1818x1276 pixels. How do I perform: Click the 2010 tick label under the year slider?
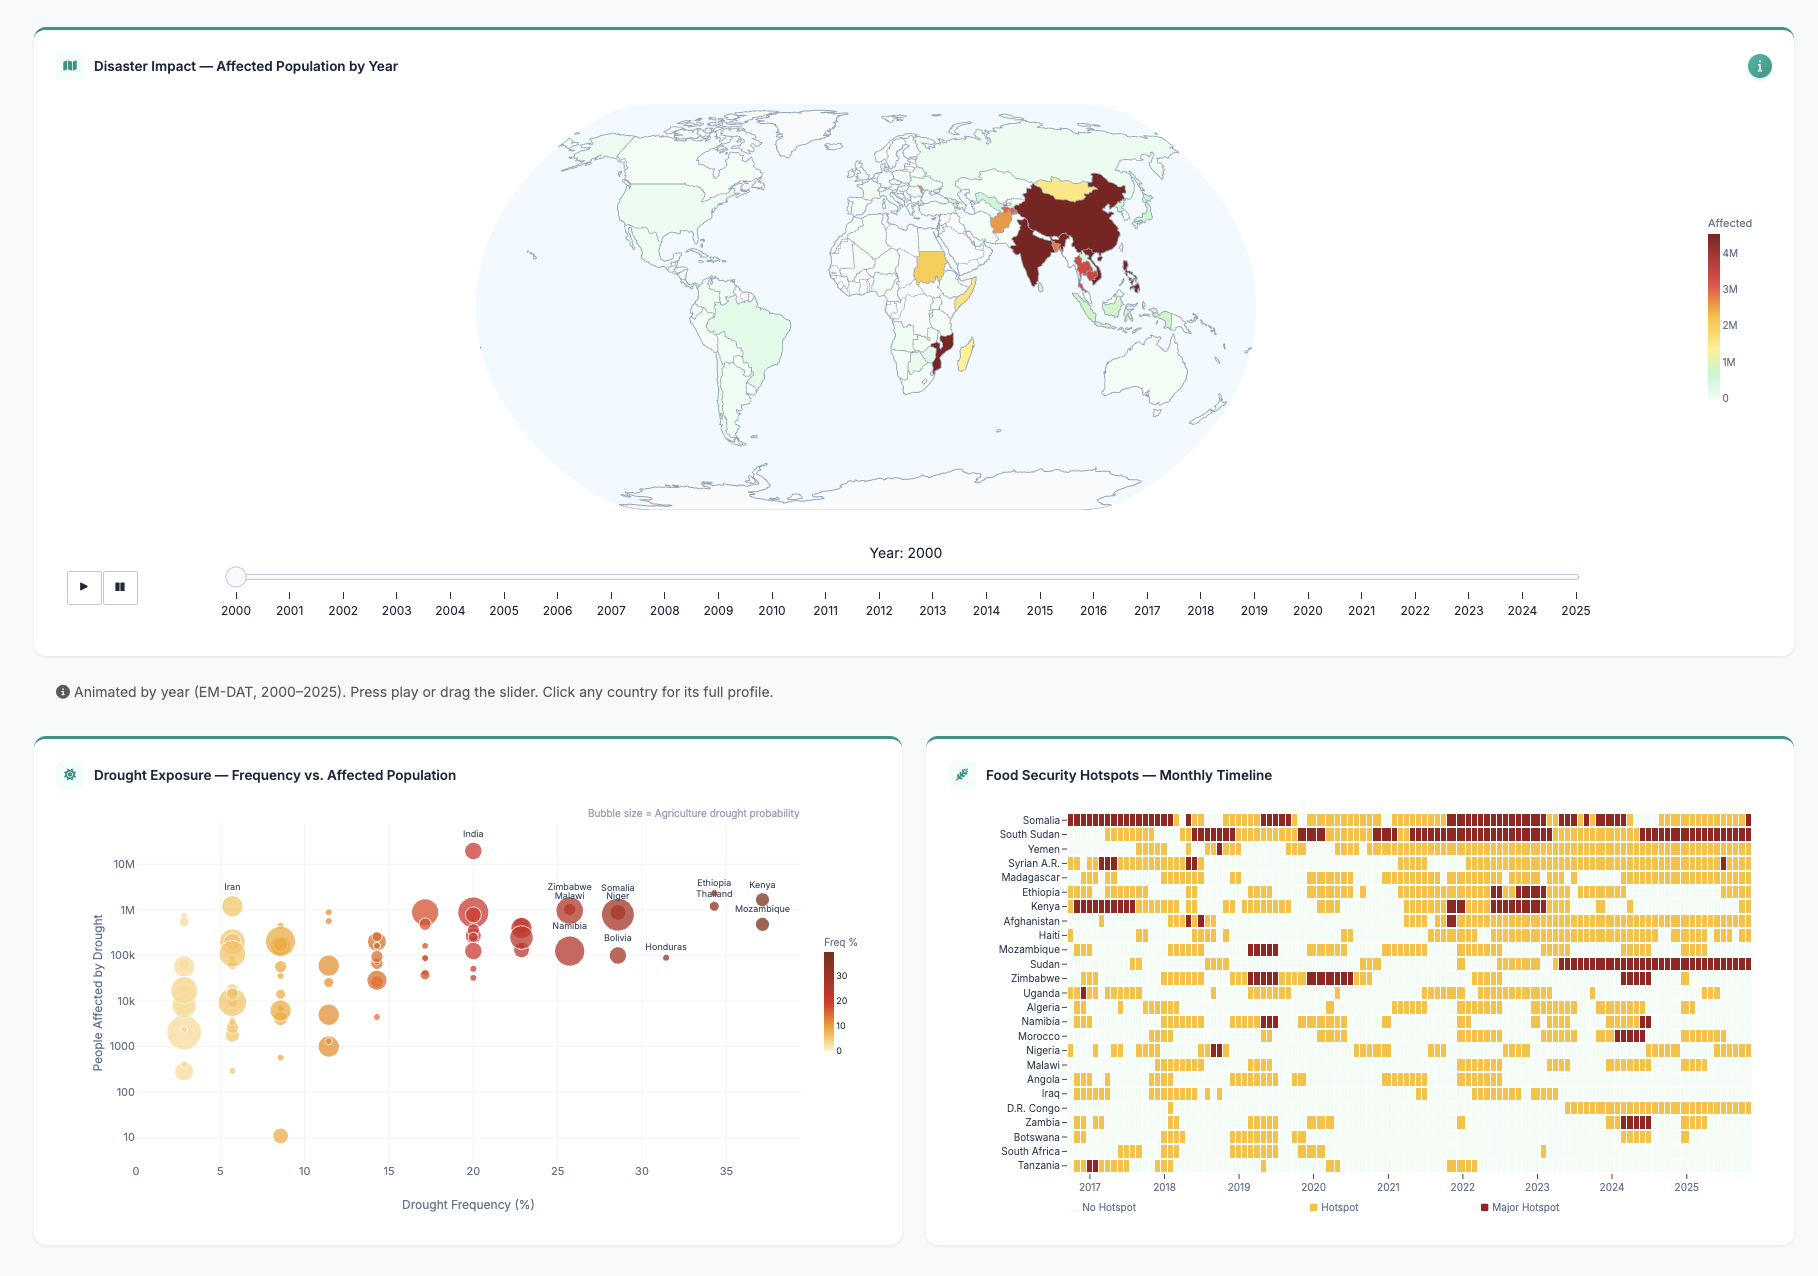point(772,610)
